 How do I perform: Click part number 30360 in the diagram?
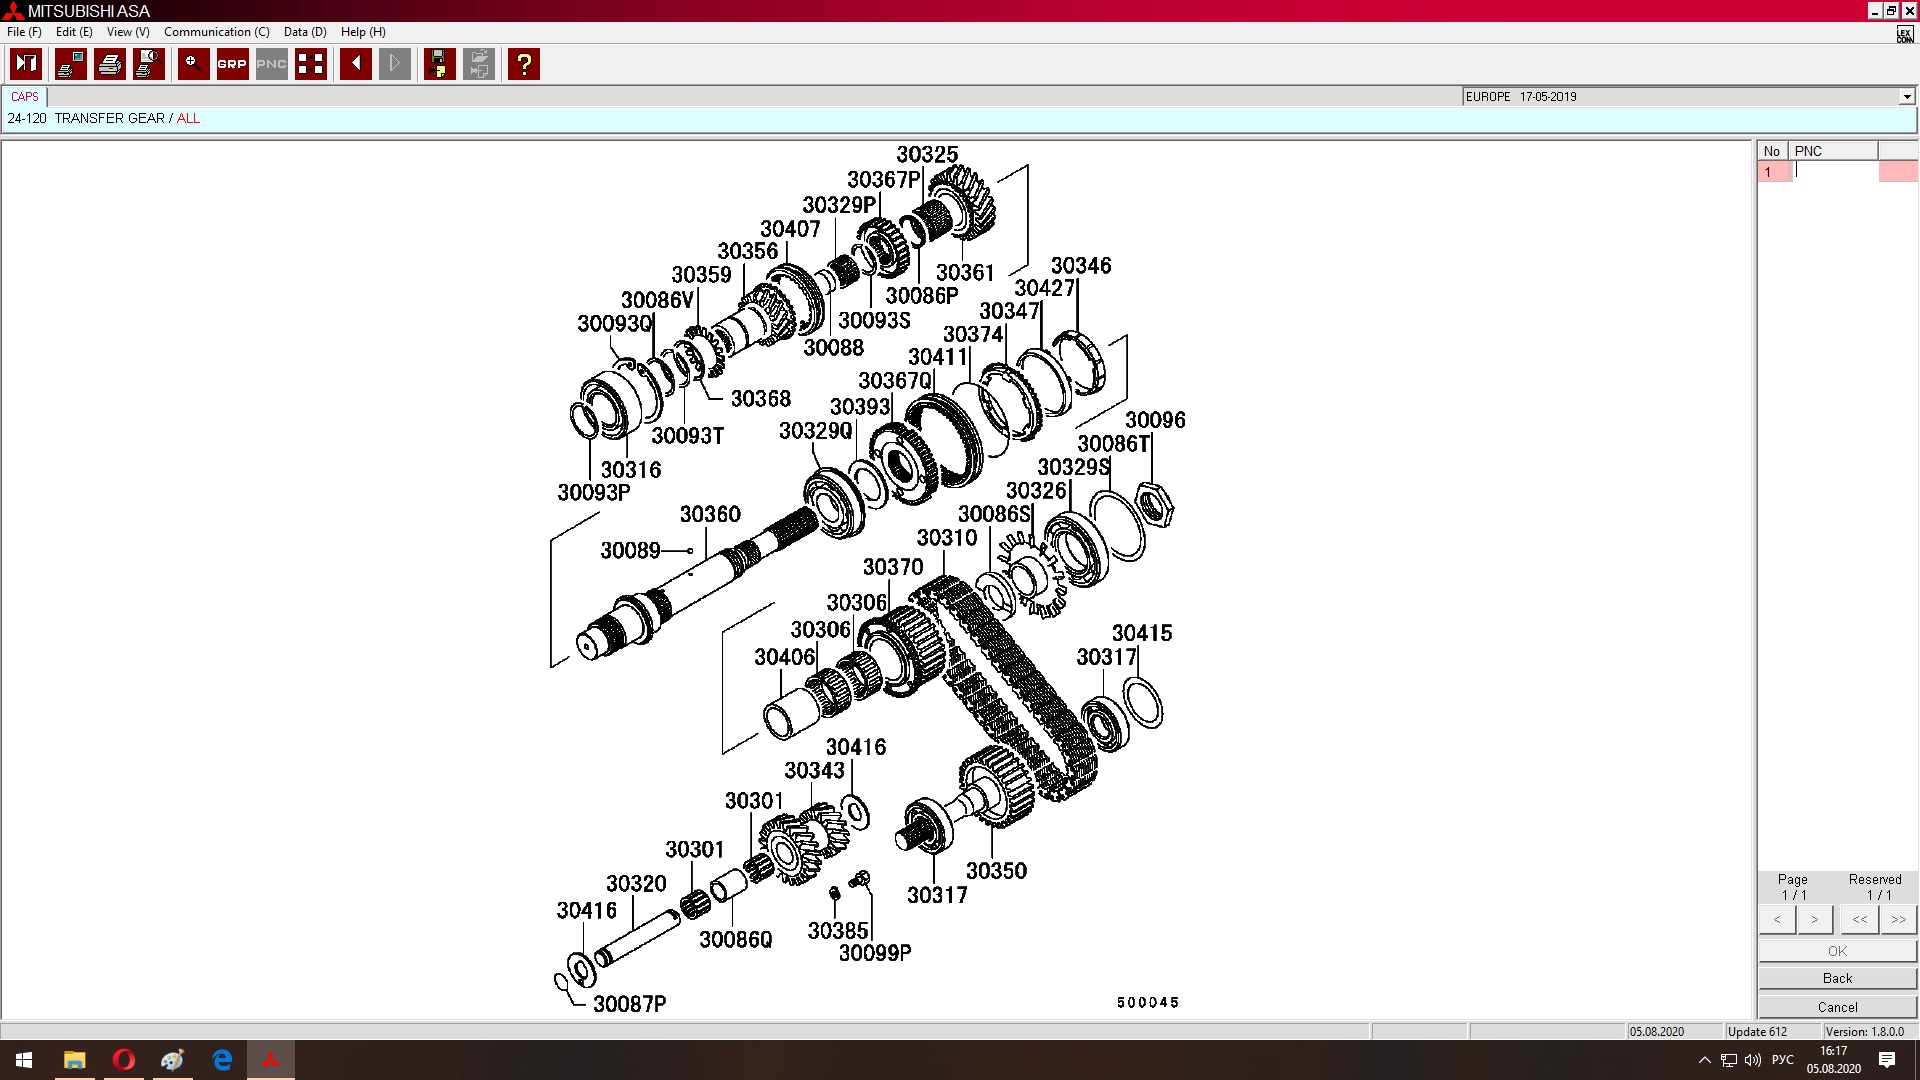click(x=710, y=514)
